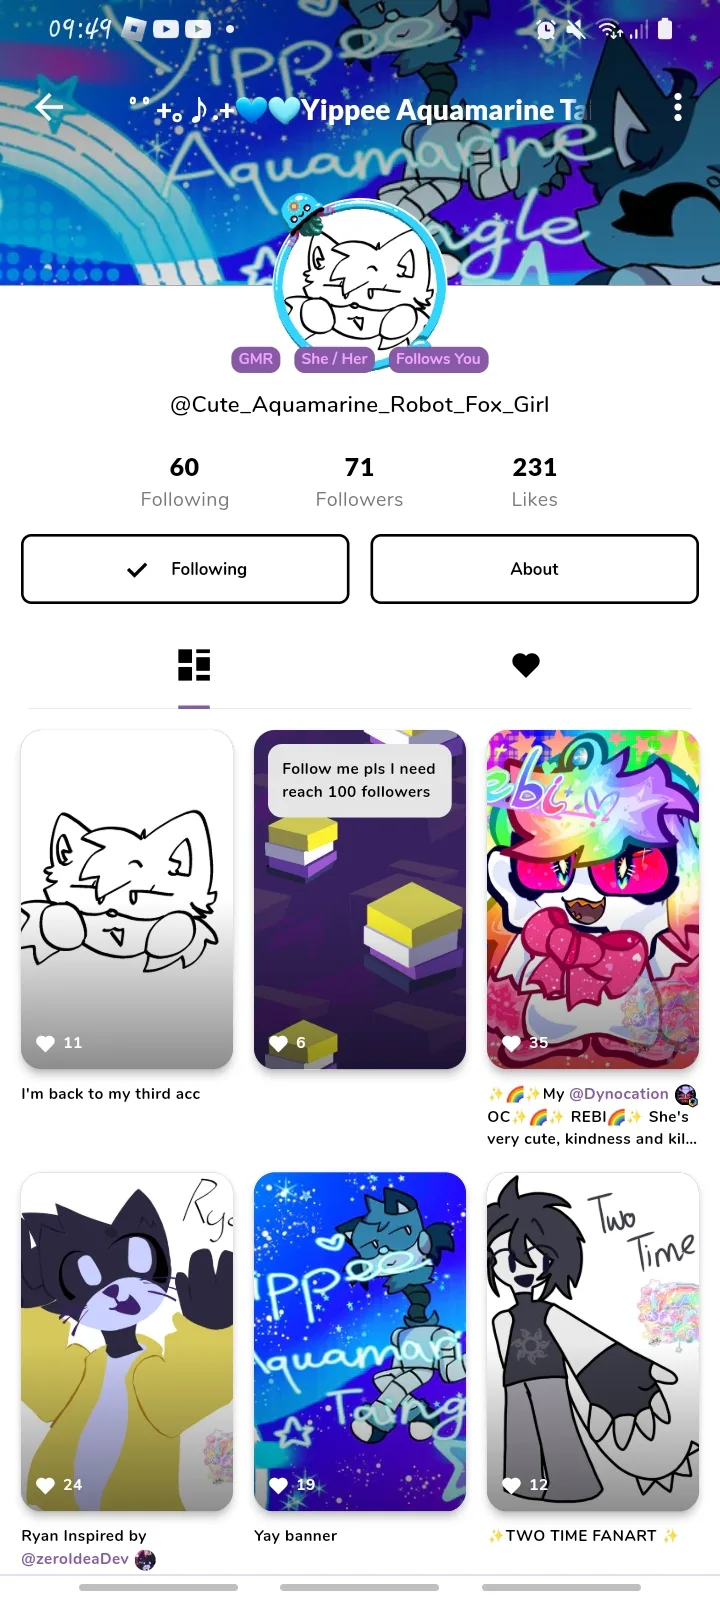720x1600 pixels.
Task: Tap heart icon on Yay banner post
Action: click(x=278, y=1485)
